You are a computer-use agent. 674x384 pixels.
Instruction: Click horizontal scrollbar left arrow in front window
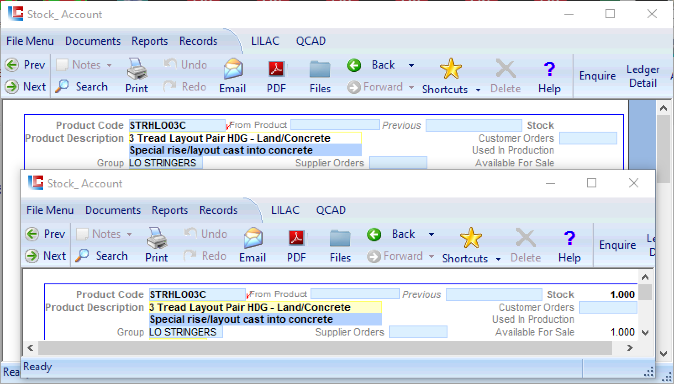coord(30,348)
